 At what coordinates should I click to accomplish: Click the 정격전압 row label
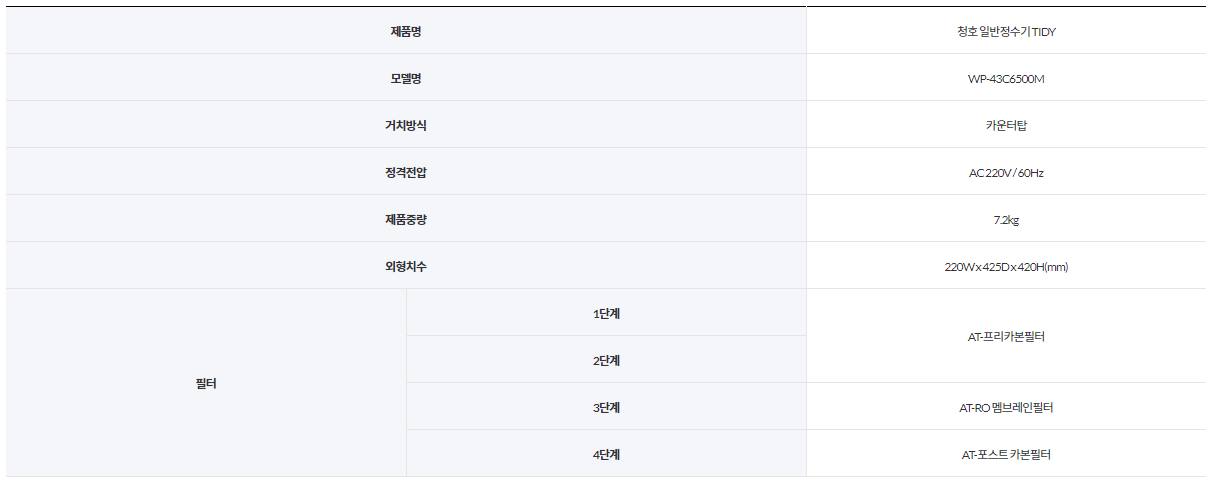tap(406, 173)
